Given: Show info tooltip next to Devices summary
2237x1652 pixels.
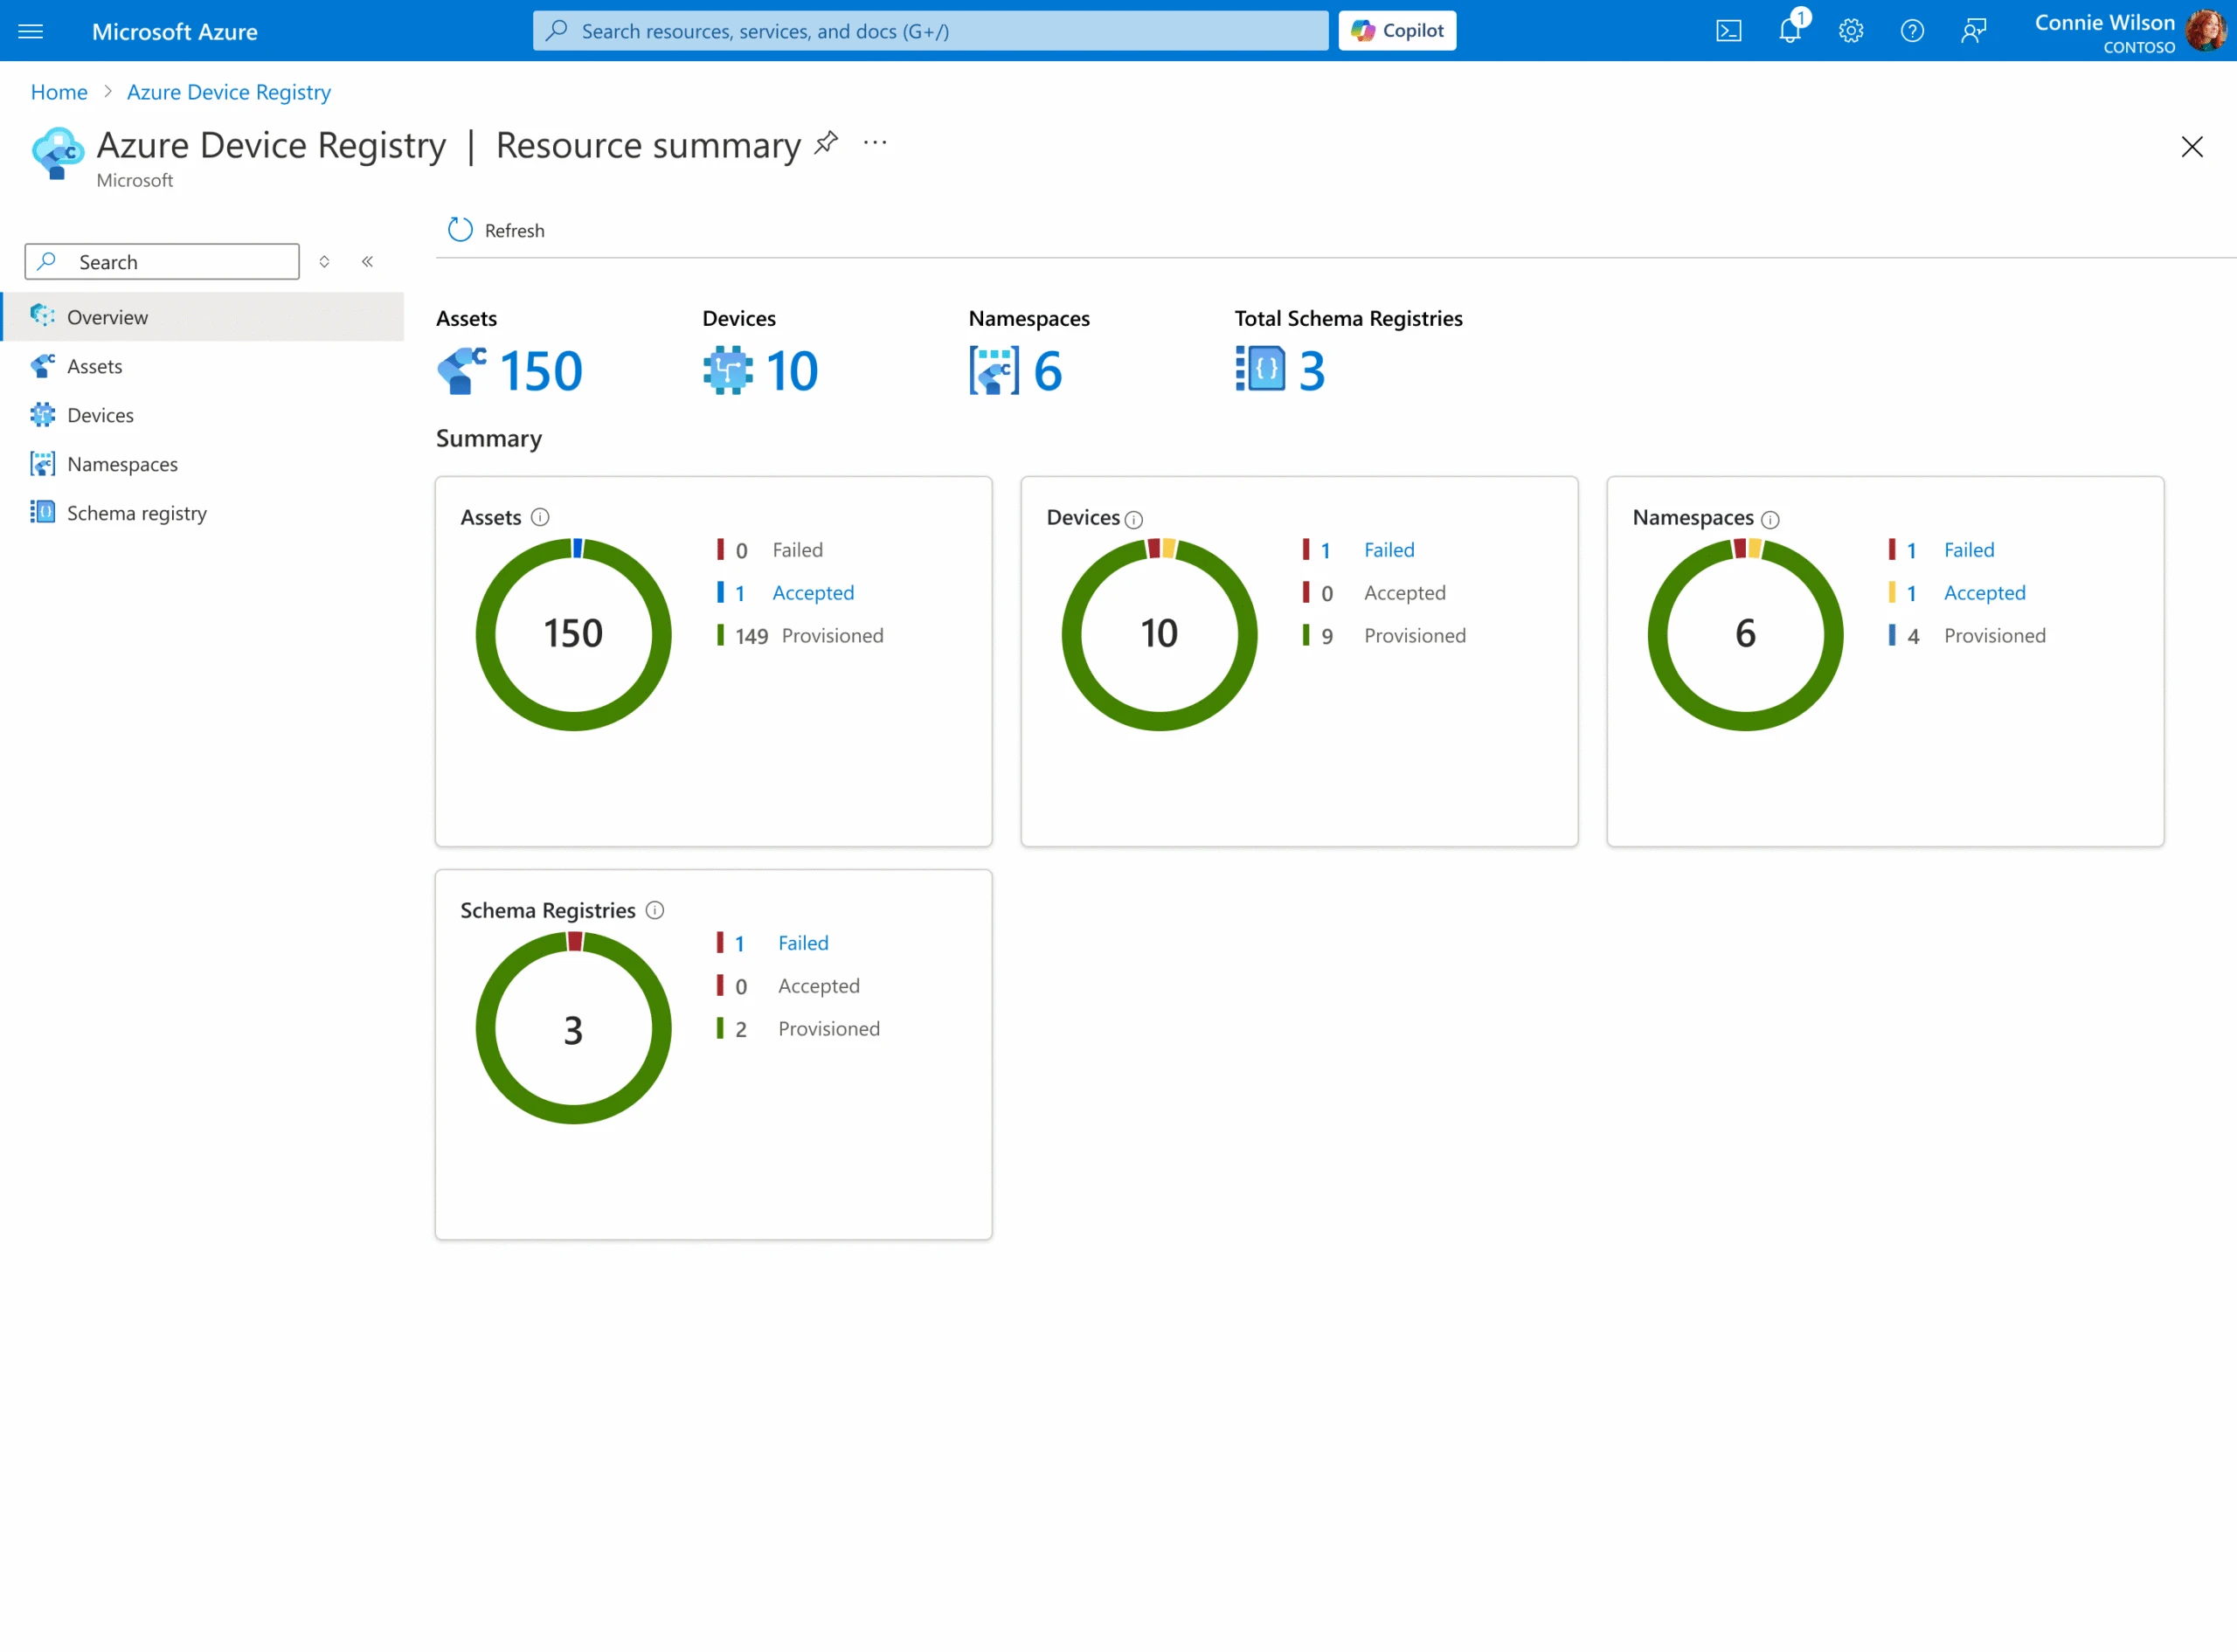Looking at the screenshot, I should tap(1134, 520).
